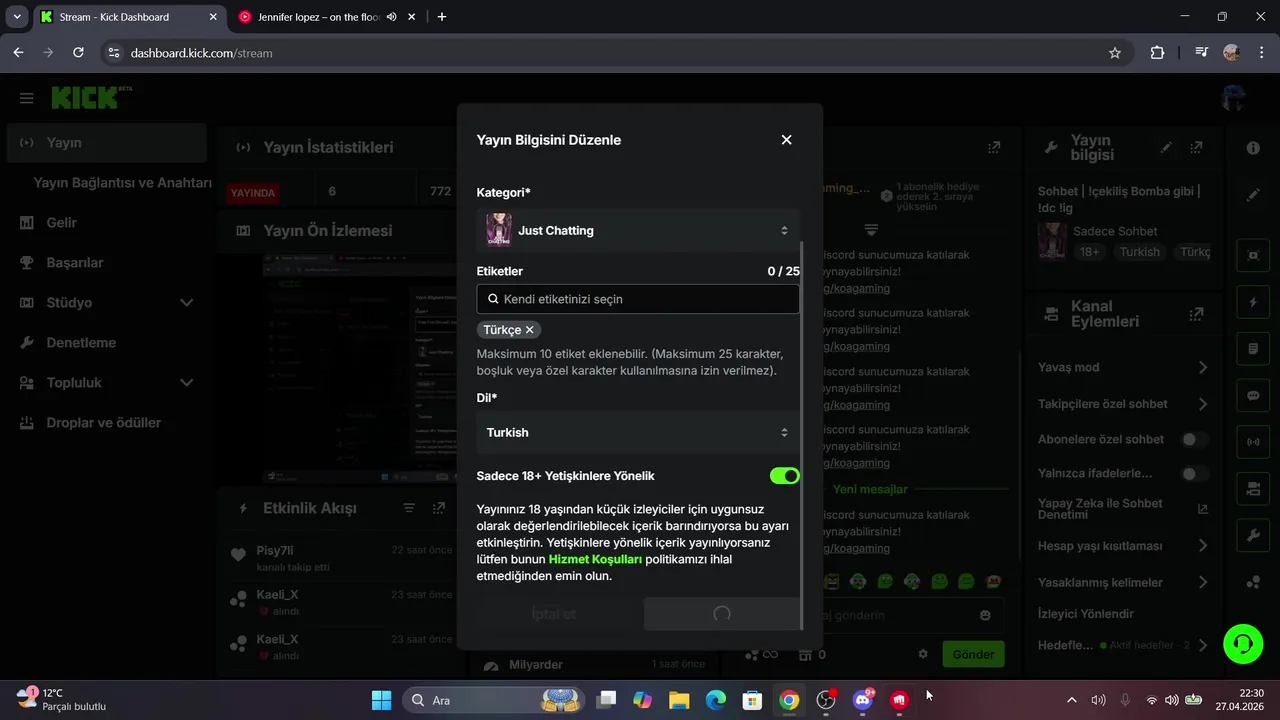
Task: Click İzleyici Yönlendir
Action: pyautogui.click(x=1086, y=614)
